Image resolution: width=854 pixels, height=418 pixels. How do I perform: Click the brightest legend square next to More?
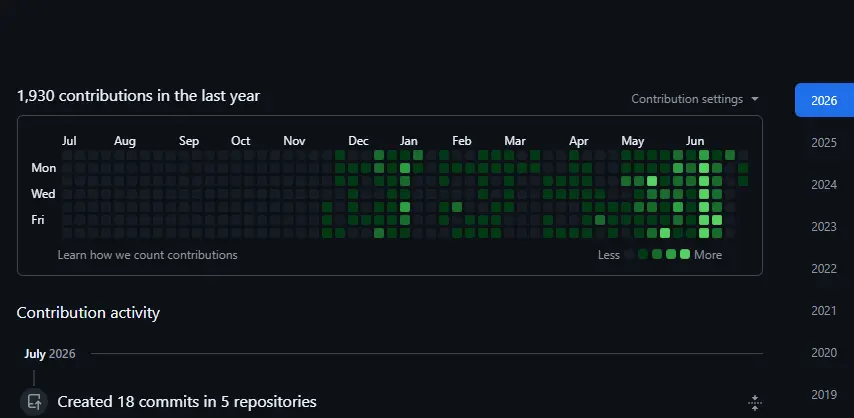(x=685, y=255)
